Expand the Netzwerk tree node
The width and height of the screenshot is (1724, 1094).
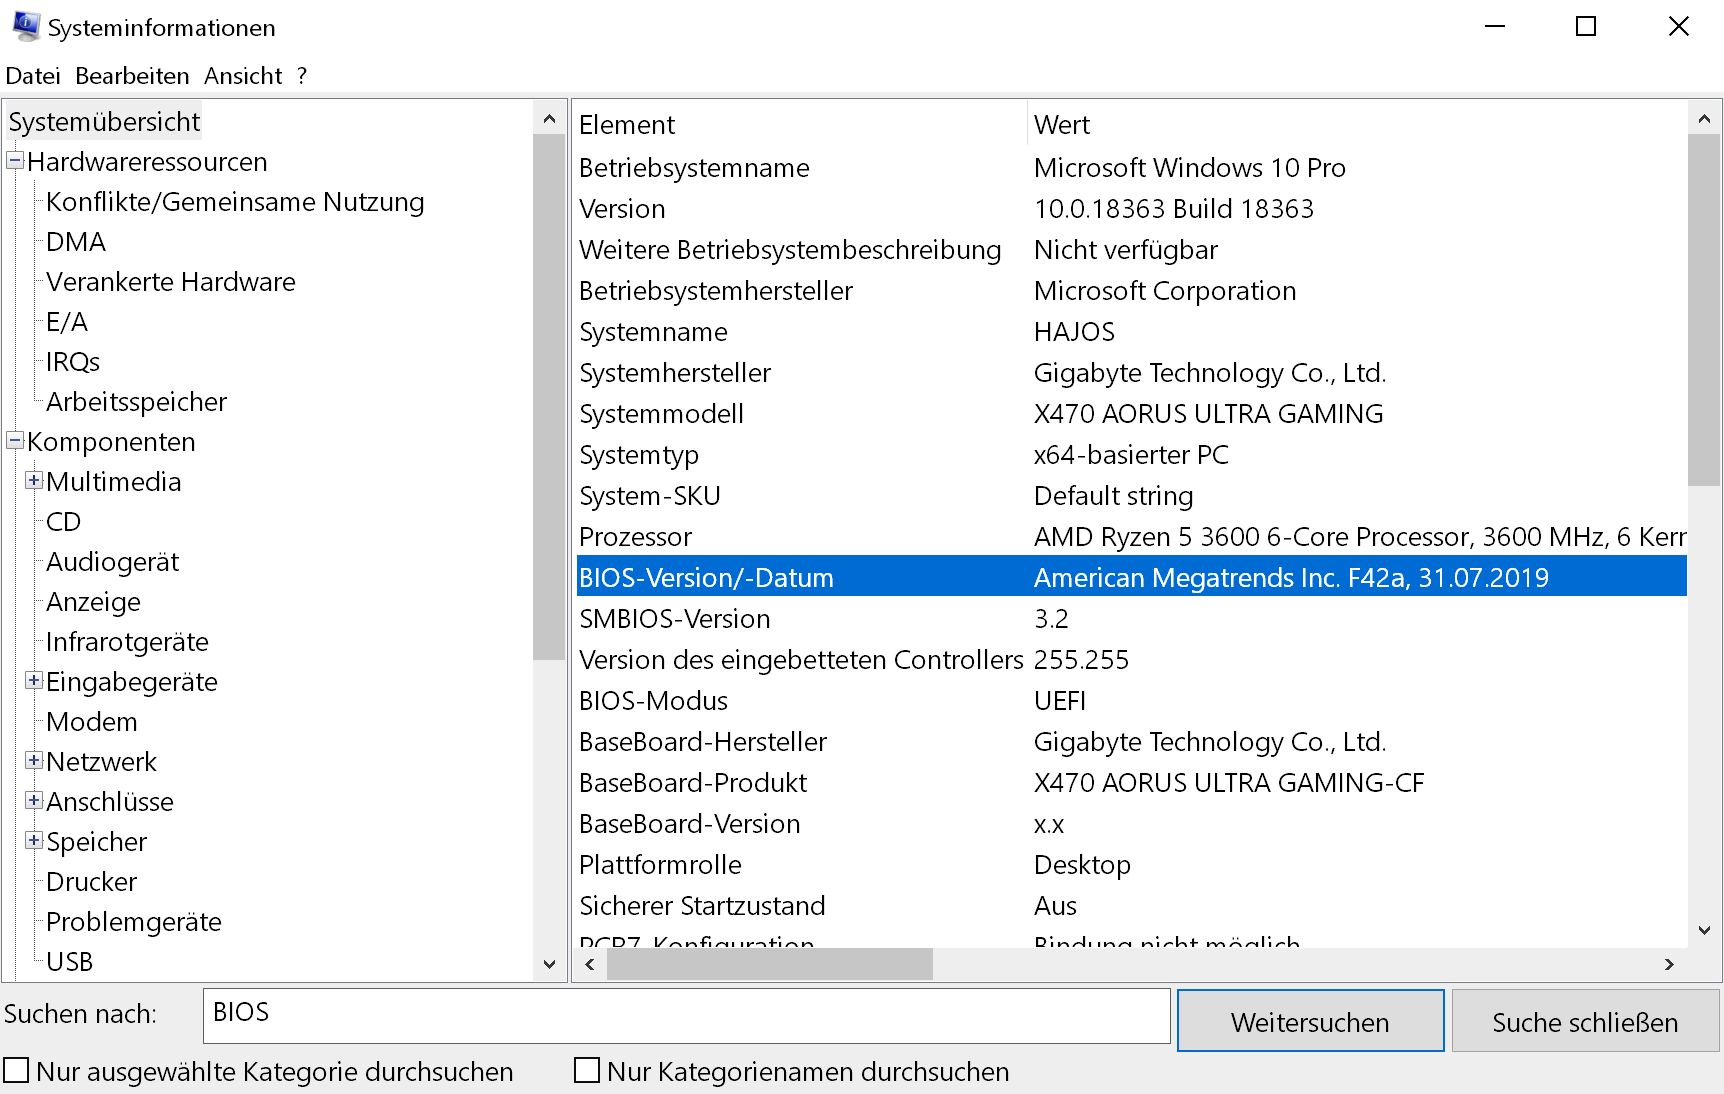(34, 761)
